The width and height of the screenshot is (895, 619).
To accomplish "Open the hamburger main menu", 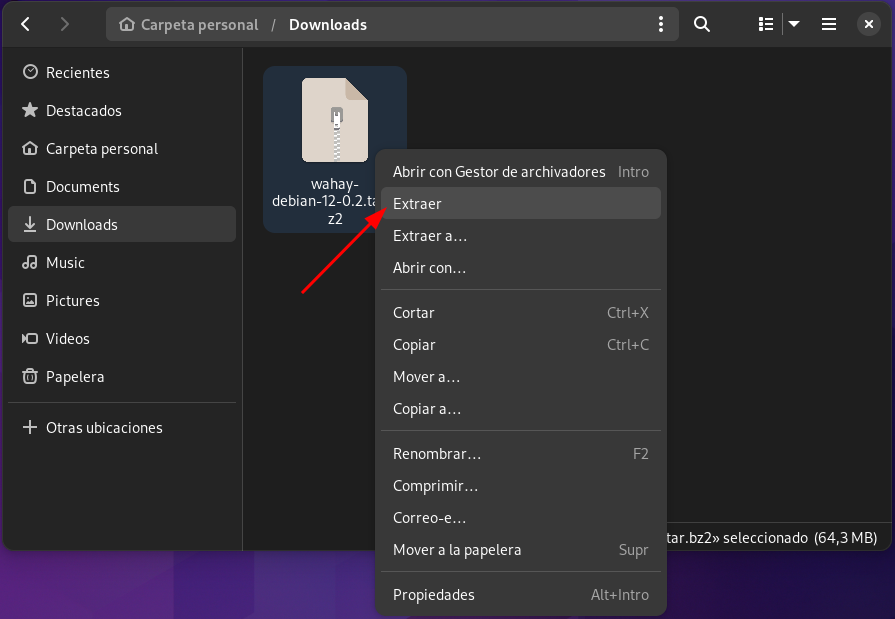I will 829,24.
